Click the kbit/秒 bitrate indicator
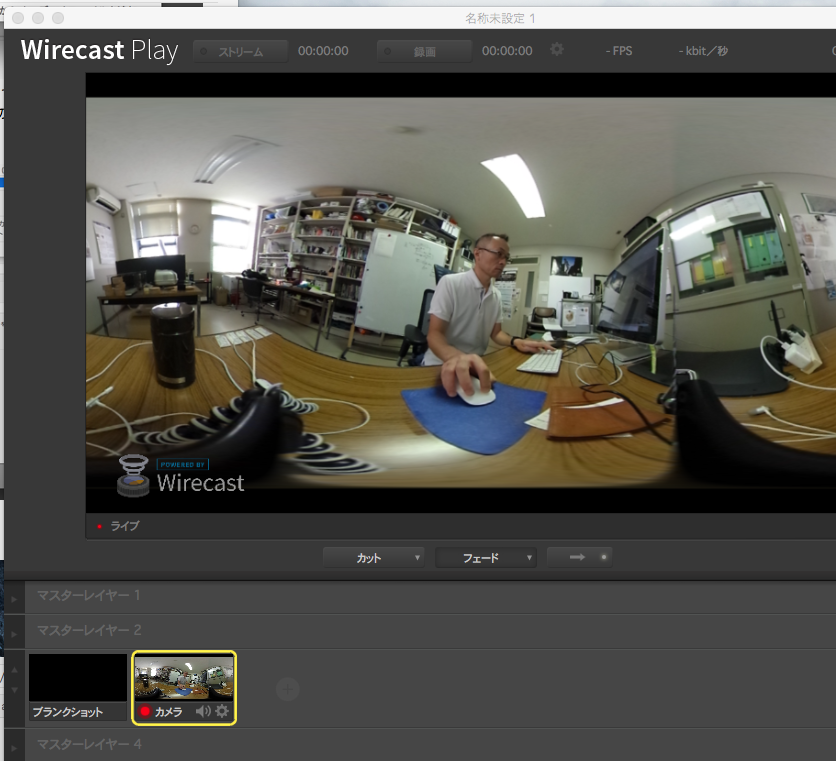Screen dimensions: 836x761 (703, 51)
